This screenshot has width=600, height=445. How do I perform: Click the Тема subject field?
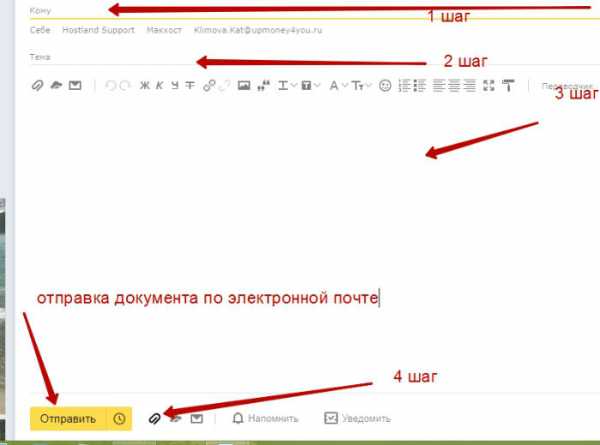pyautogui.click(x=314, y=57)
